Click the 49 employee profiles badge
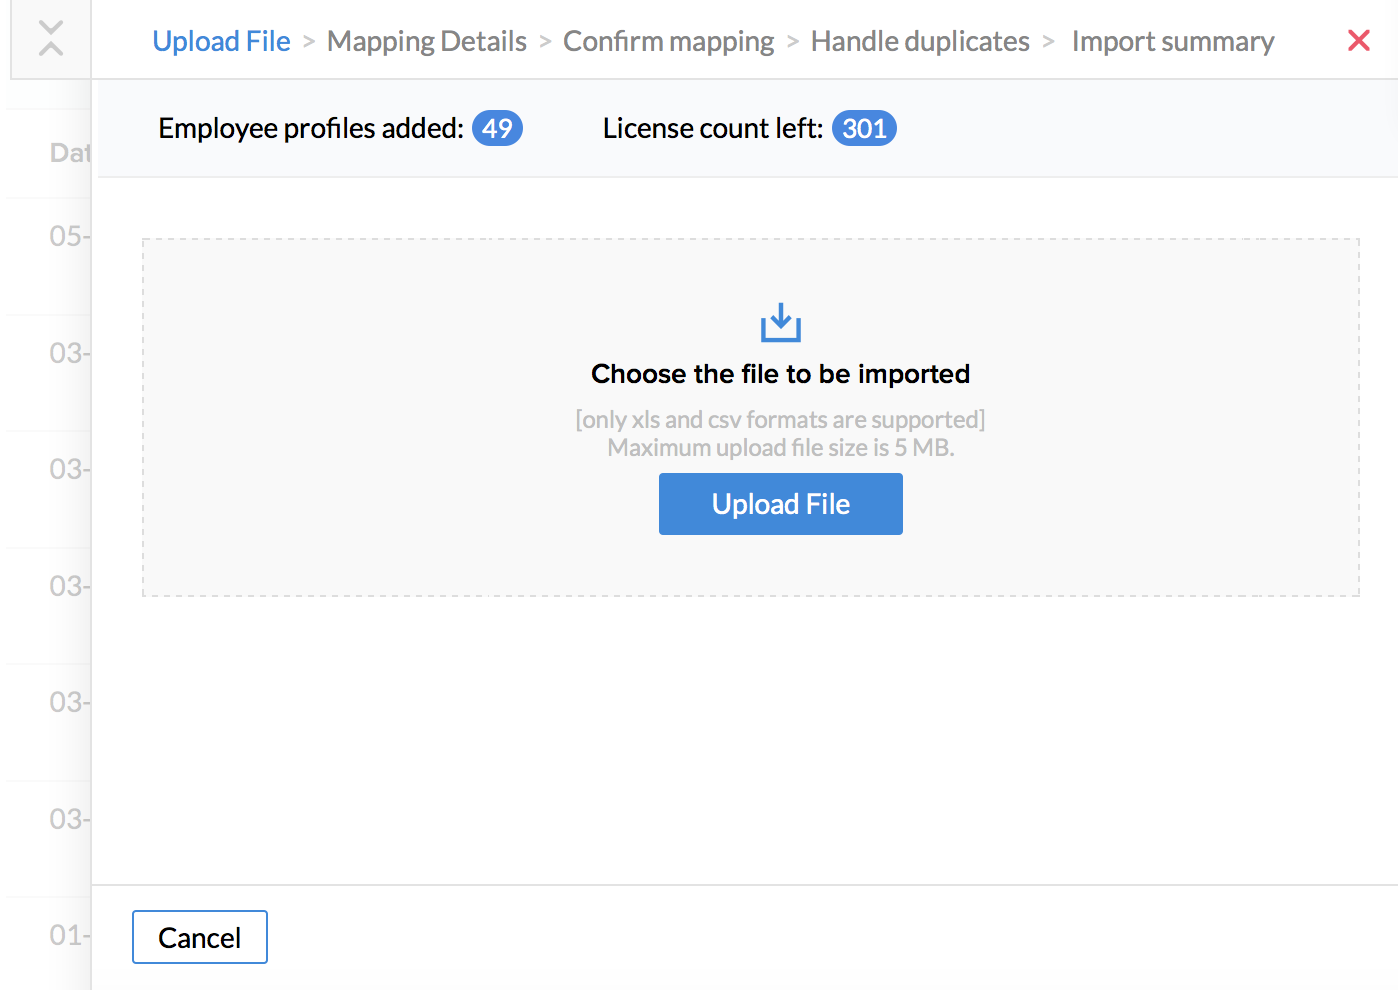The image size is (1398, 990). coord(497,129)
